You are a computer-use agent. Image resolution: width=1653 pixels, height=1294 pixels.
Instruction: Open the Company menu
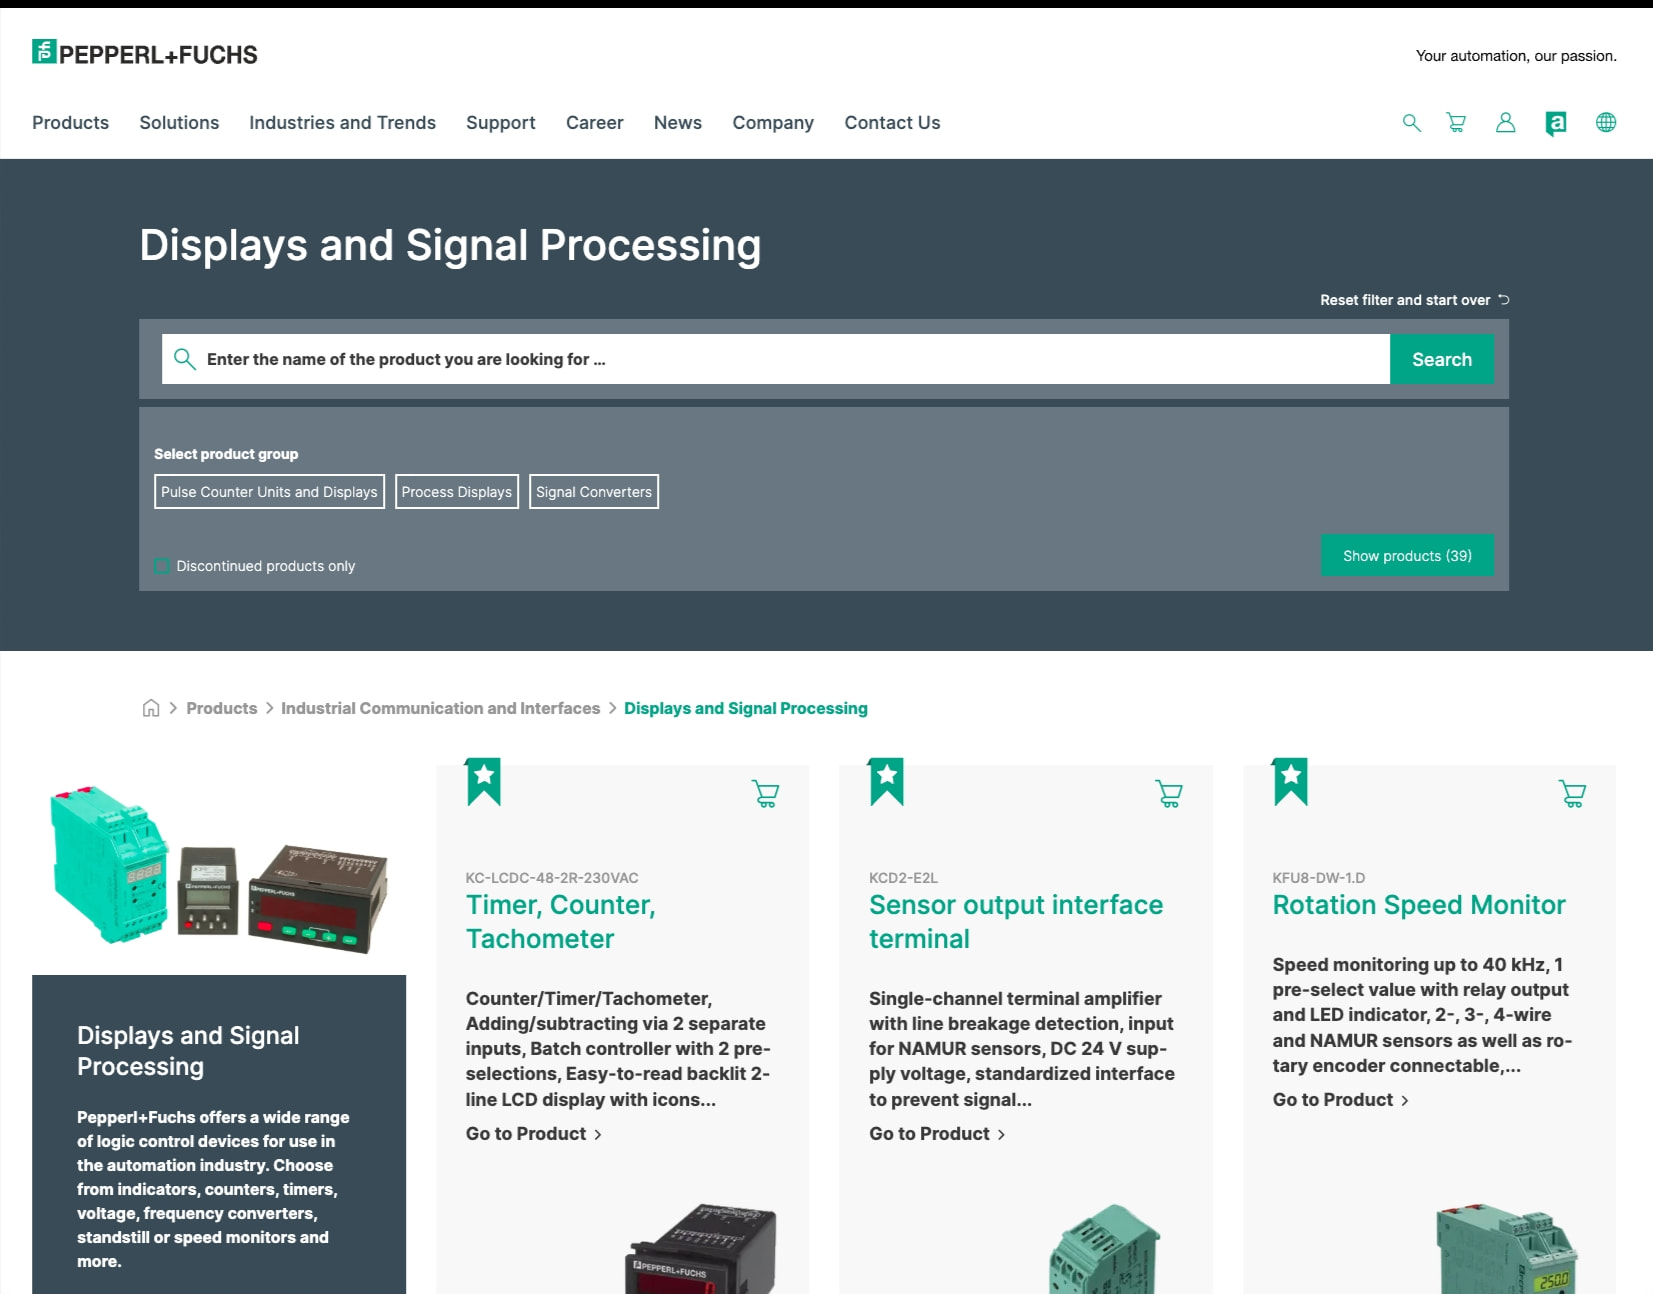click(773, 123)
